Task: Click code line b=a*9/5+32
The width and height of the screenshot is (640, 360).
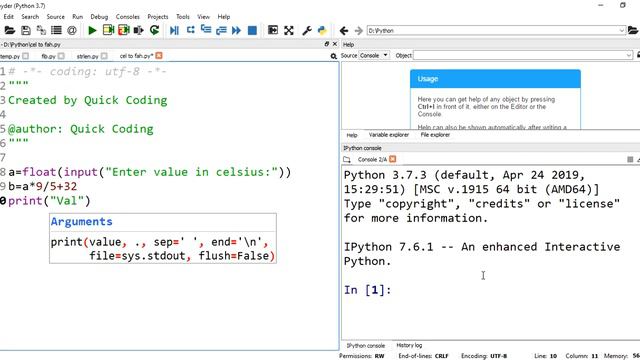Action: pyautogui.click(x=42, y=187)
